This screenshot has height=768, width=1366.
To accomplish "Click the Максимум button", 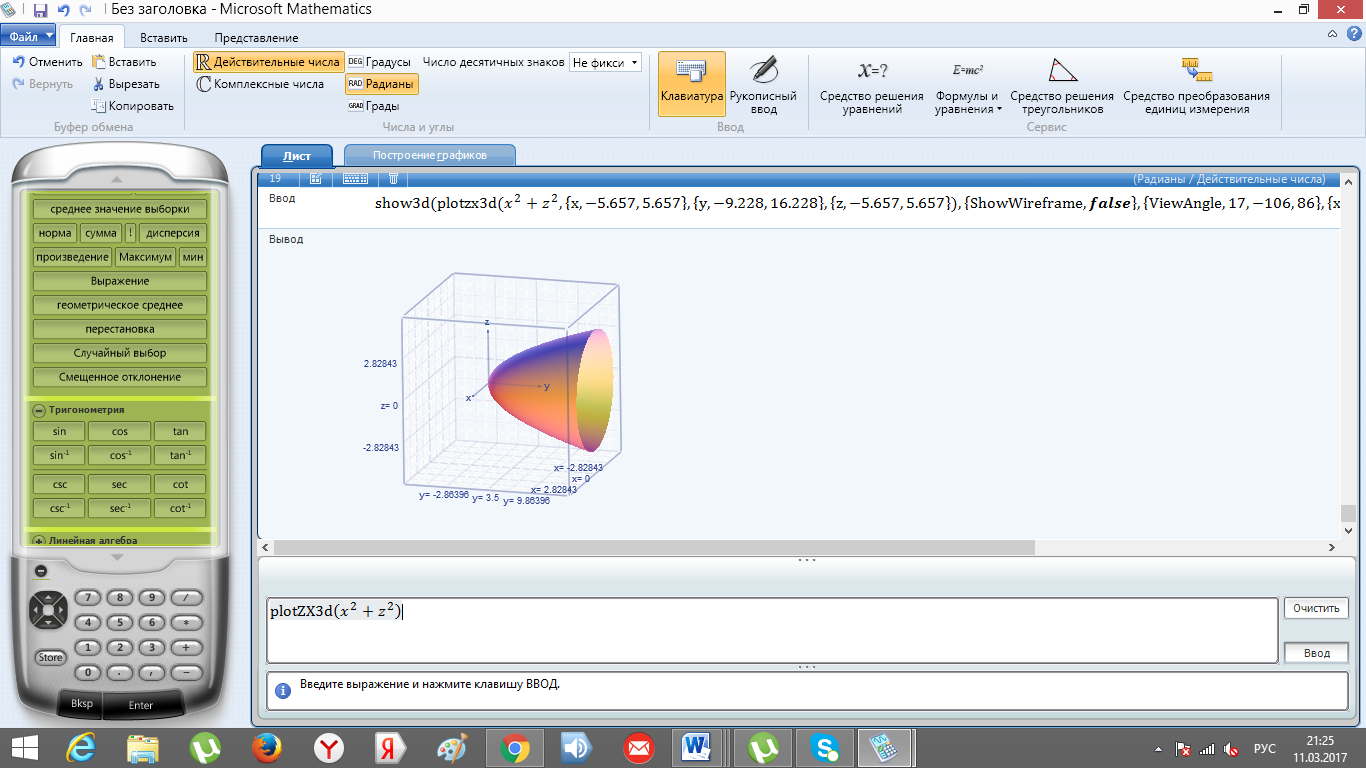I will tap(145, 257).
